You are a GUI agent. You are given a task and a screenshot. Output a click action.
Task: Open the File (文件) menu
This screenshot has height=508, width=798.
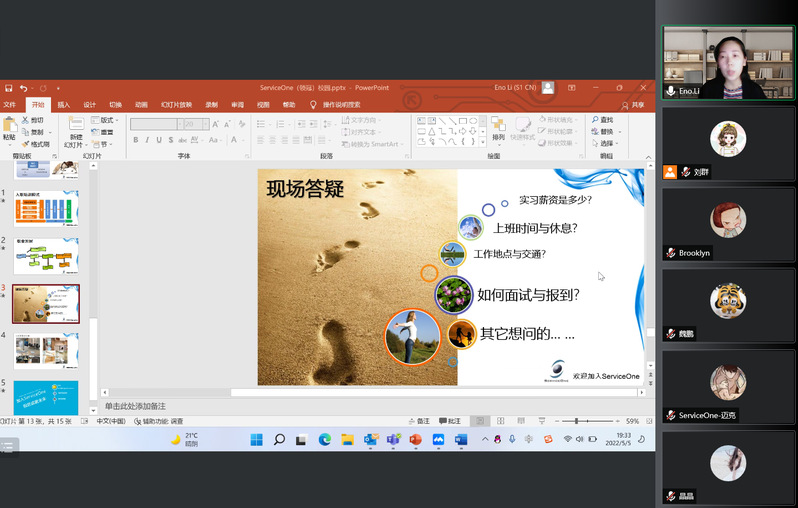10,104
